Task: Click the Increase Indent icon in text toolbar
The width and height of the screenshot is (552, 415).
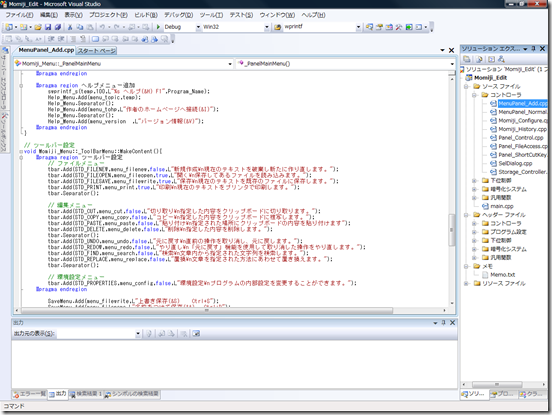Action: (x=61, y=39)
